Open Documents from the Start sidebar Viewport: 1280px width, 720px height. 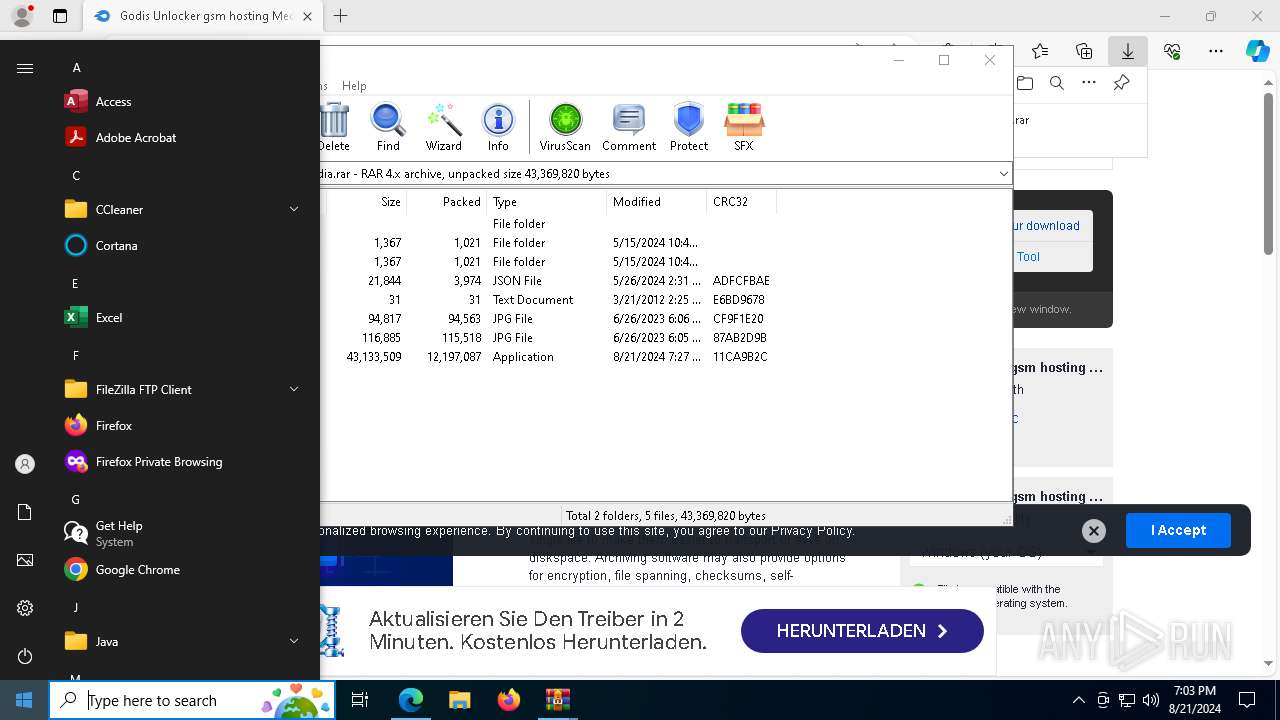25,512
